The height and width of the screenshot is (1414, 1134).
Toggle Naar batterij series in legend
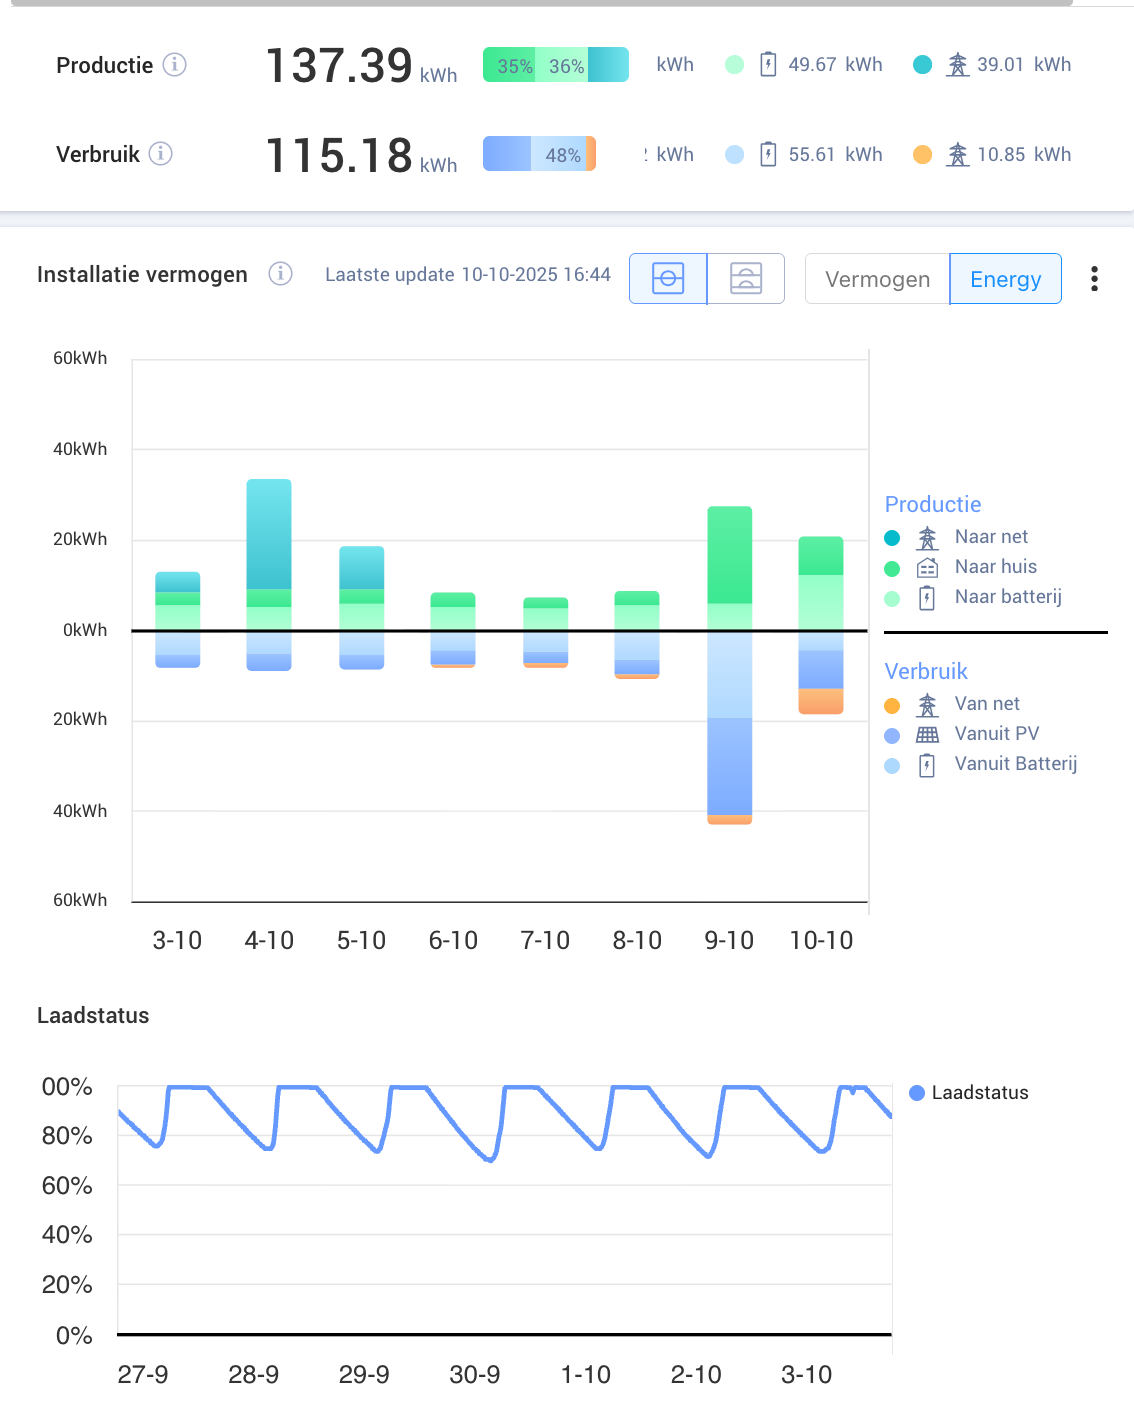coord(1007,597)
